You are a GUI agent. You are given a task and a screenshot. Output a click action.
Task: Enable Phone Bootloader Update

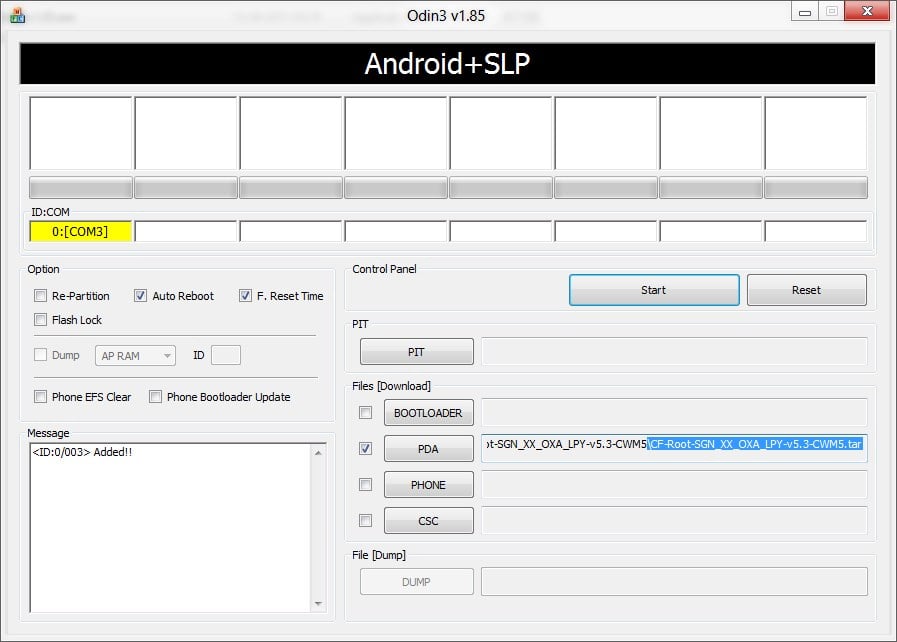(156, 397)
